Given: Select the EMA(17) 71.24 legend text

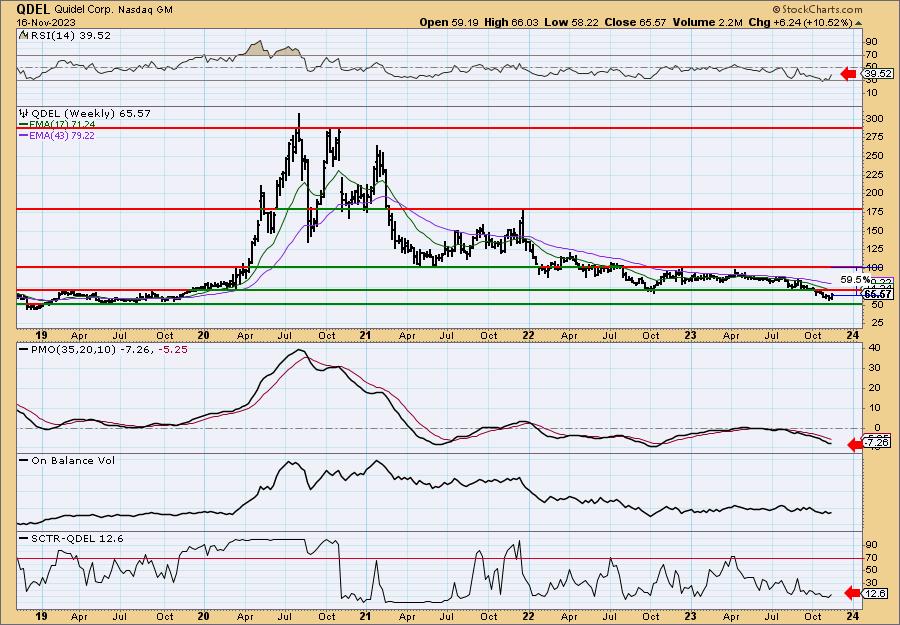Looking at the screenshot, I should click(x=62, y=125).
